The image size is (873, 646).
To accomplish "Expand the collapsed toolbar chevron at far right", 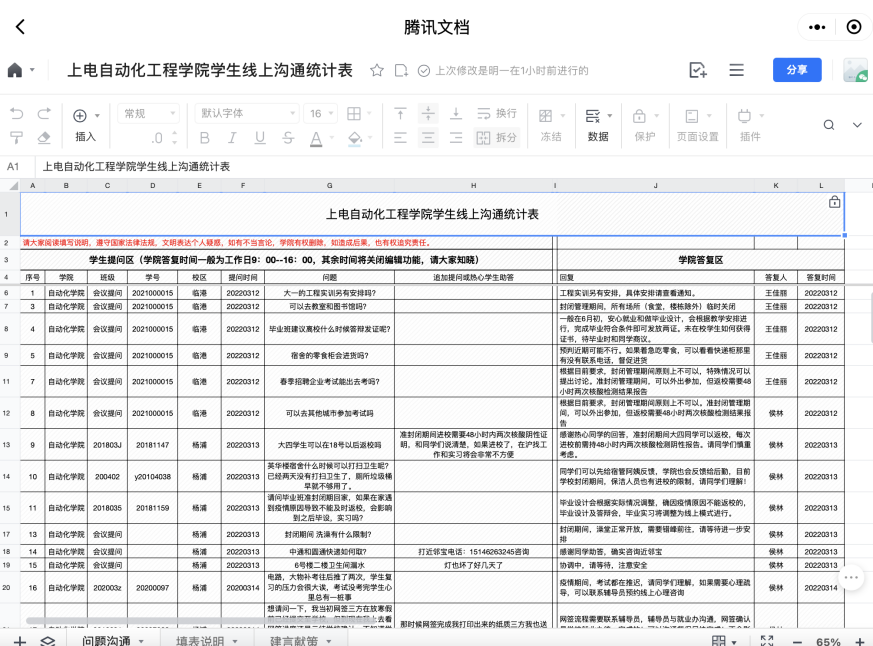I will tap(857, 125).
